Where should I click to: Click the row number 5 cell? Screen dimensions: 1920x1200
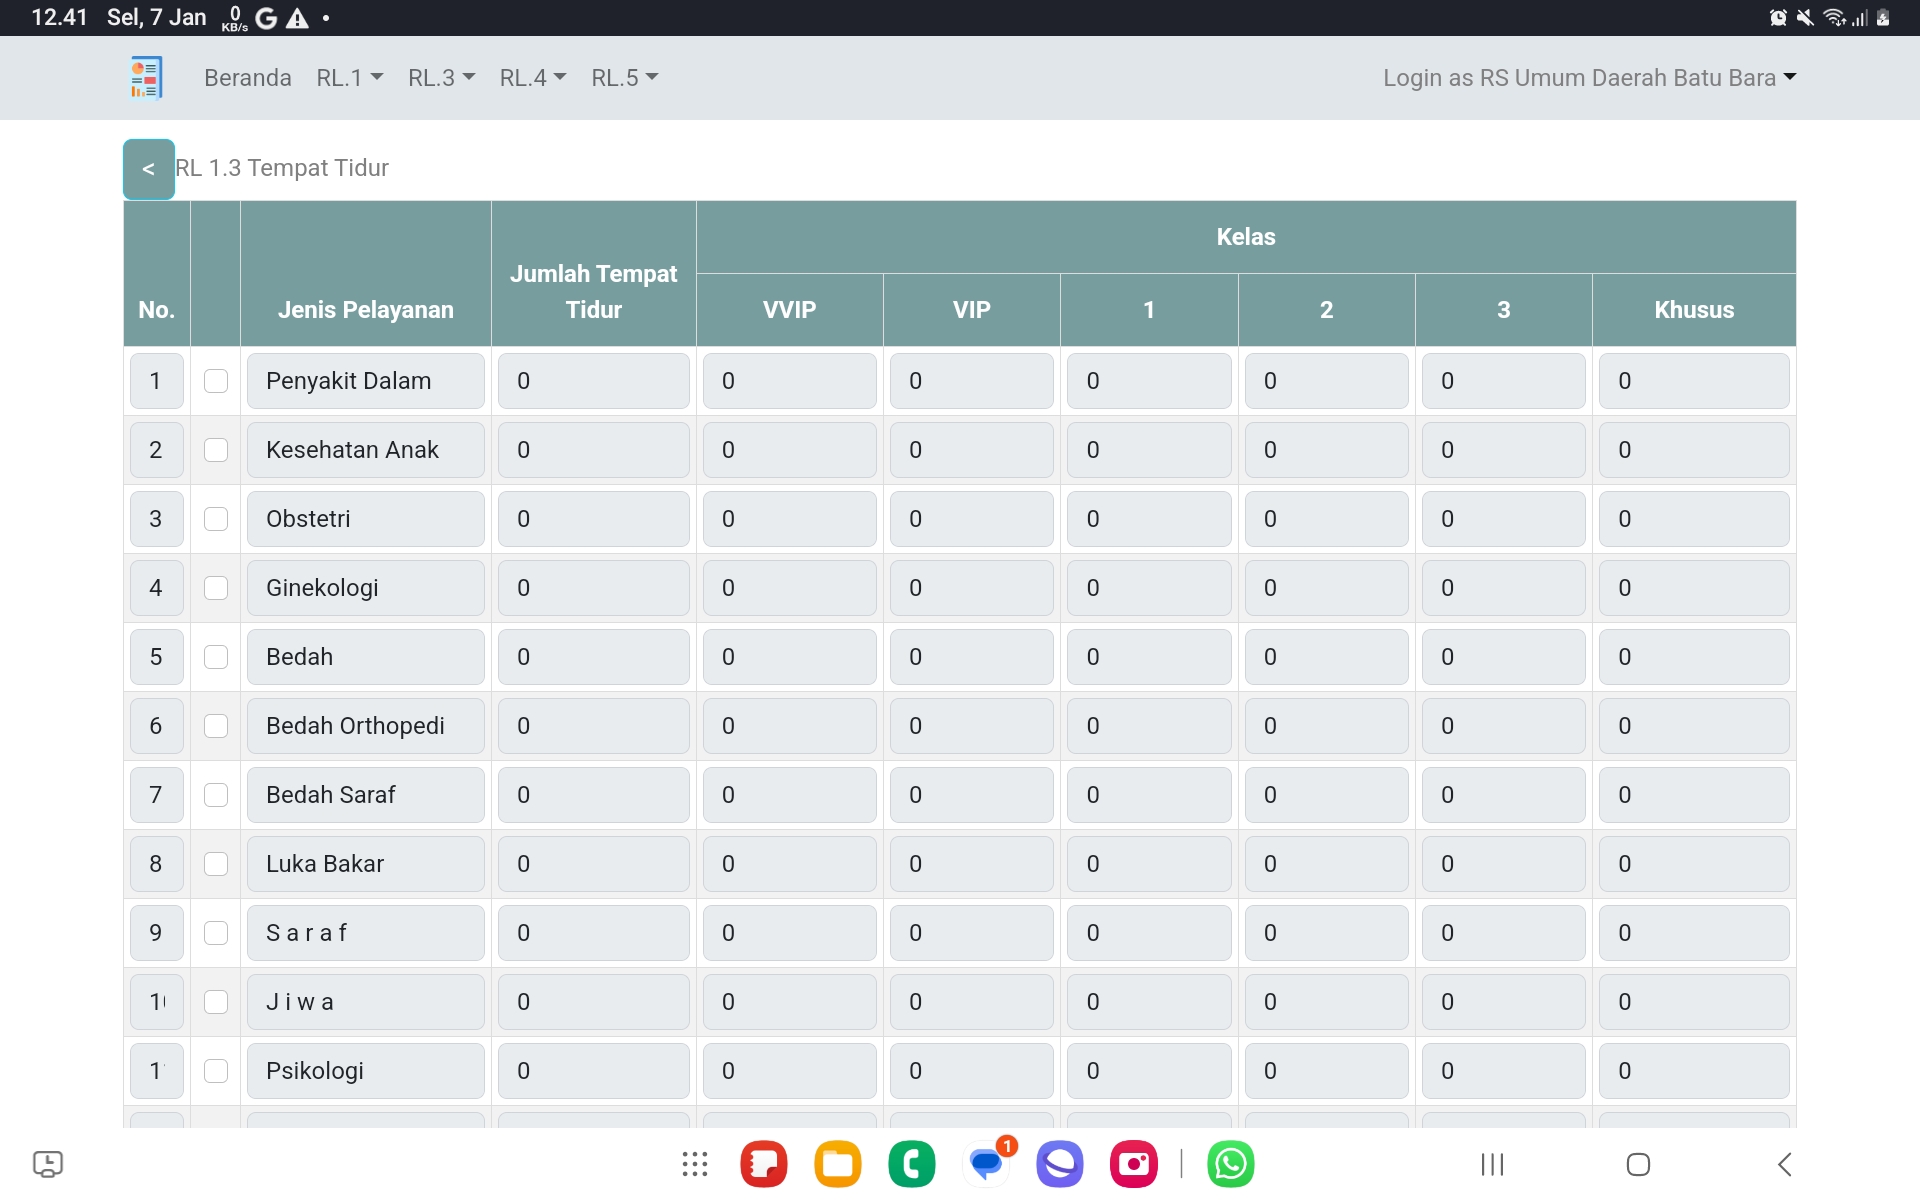157,657
